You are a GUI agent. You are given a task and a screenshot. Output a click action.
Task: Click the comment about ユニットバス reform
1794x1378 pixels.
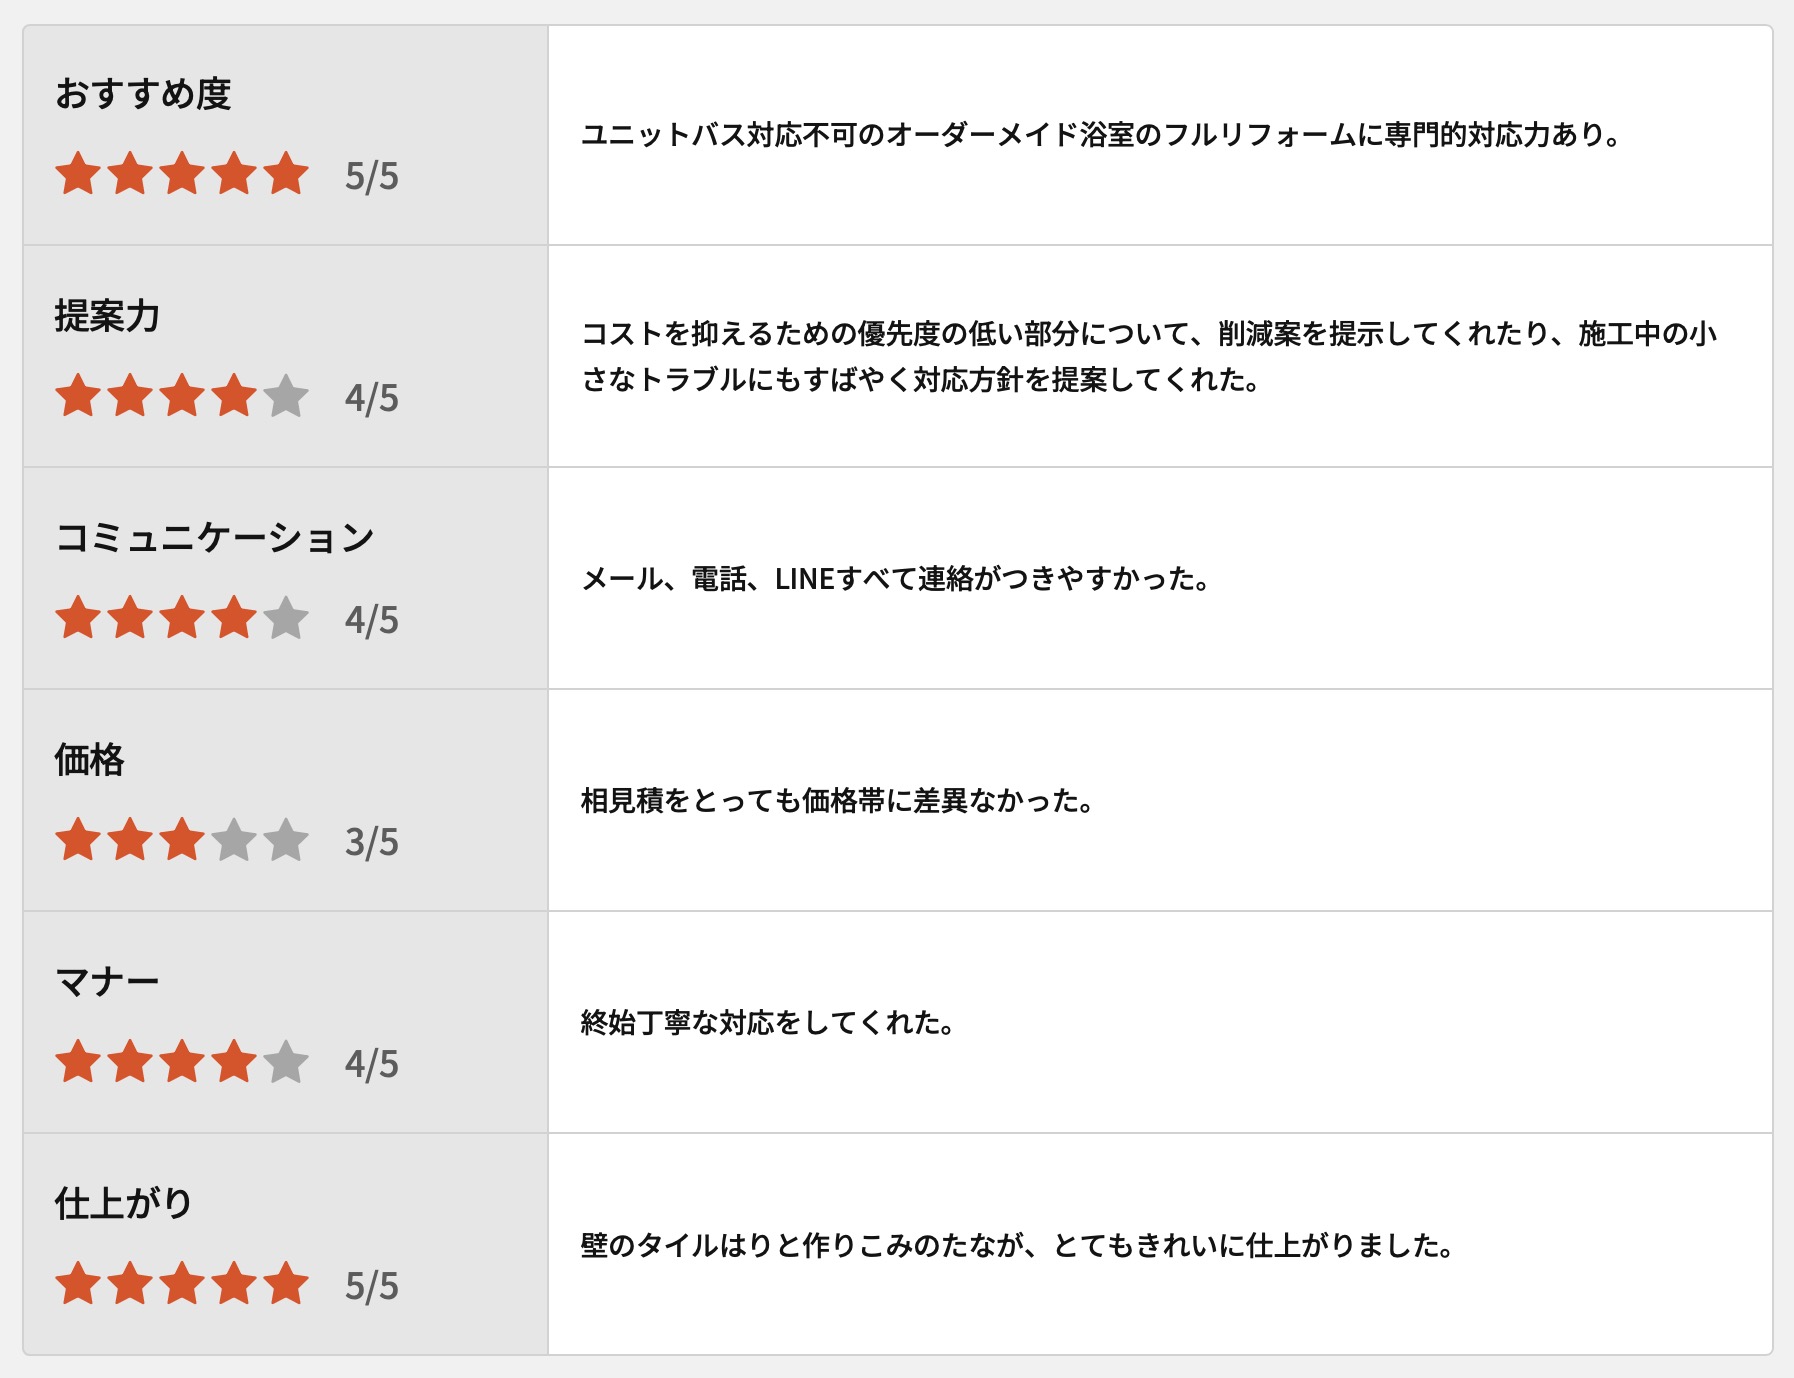(1100, 135)
